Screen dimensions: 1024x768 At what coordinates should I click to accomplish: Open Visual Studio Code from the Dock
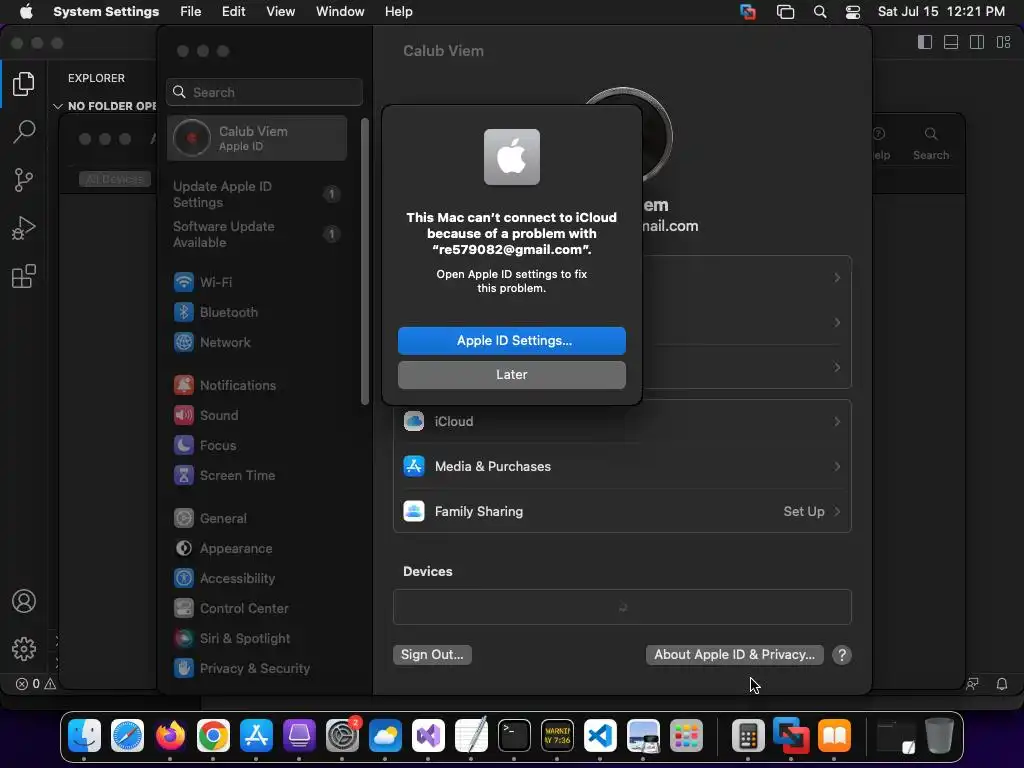[x=600, y=736]
